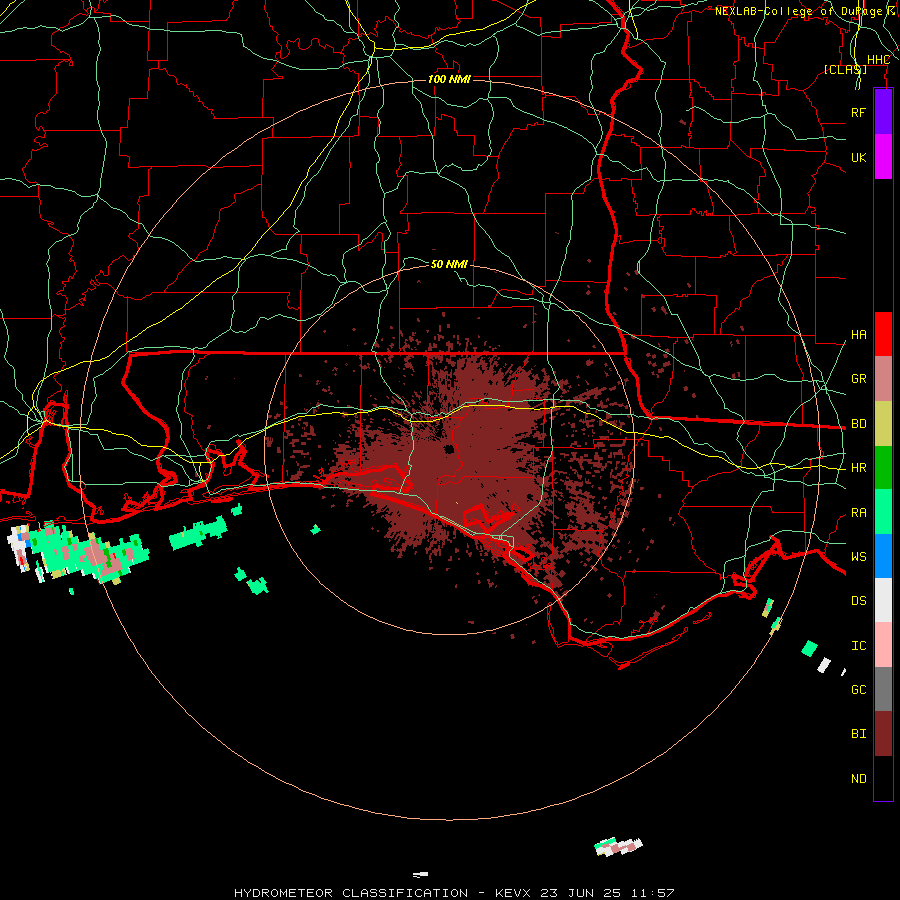The height and width of the screenshot is (900, 900).
Task: Select the GC gray legend swatch
Action: (x=883, y=689)
